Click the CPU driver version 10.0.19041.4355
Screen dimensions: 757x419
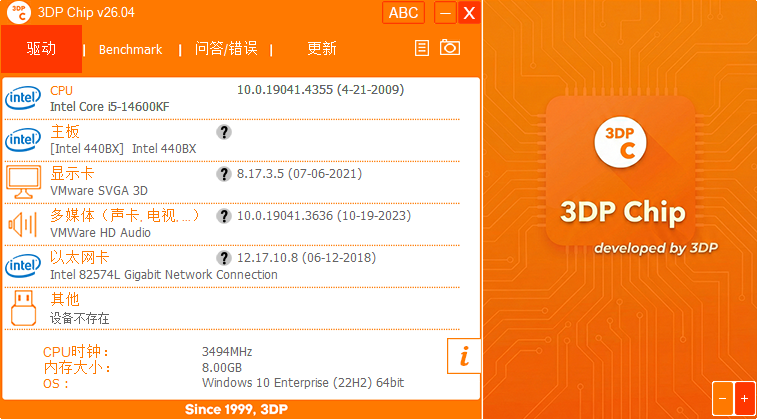(x=321, y=90)
